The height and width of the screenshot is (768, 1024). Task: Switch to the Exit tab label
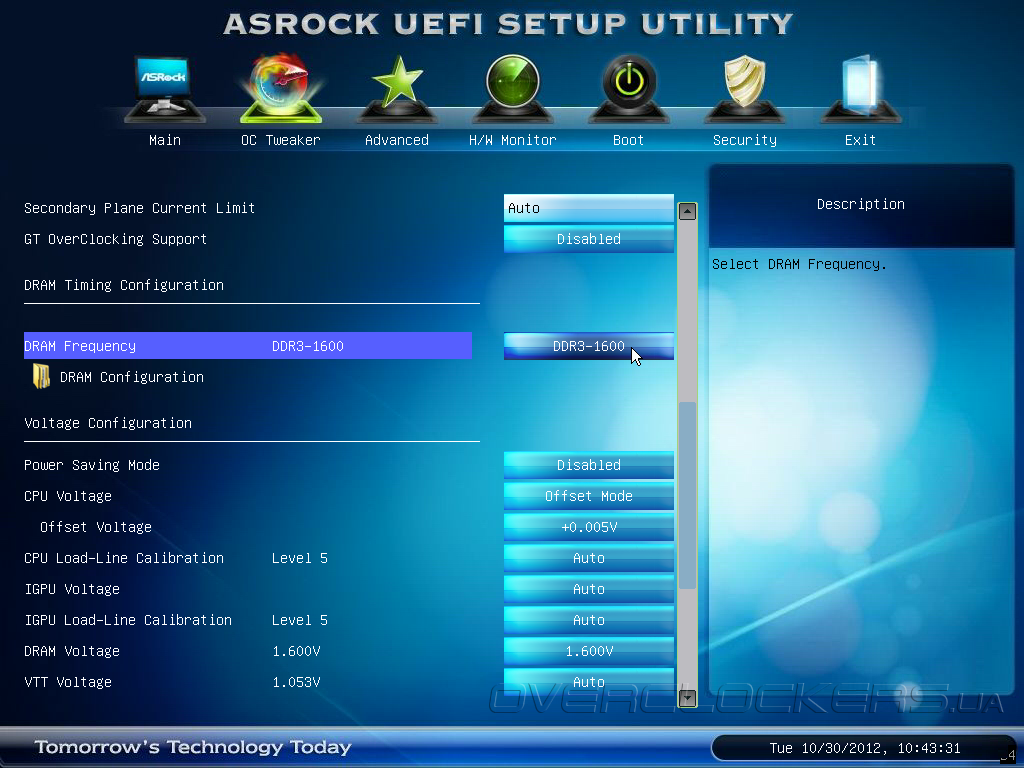[x=860, y=140]
